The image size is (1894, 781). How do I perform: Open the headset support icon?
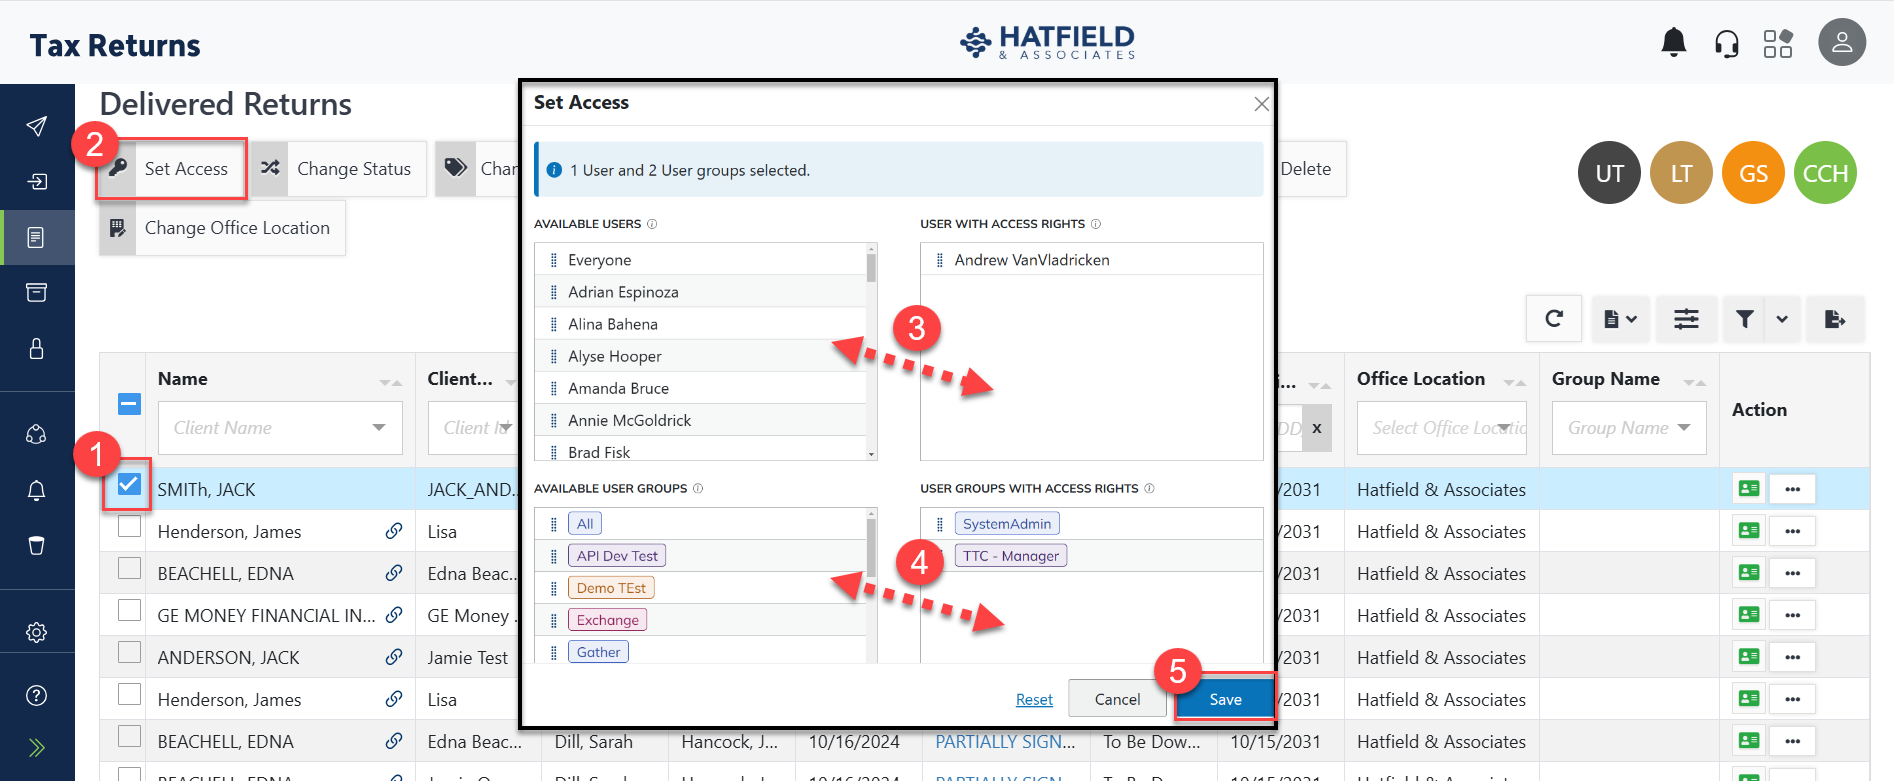point(1726,44)
